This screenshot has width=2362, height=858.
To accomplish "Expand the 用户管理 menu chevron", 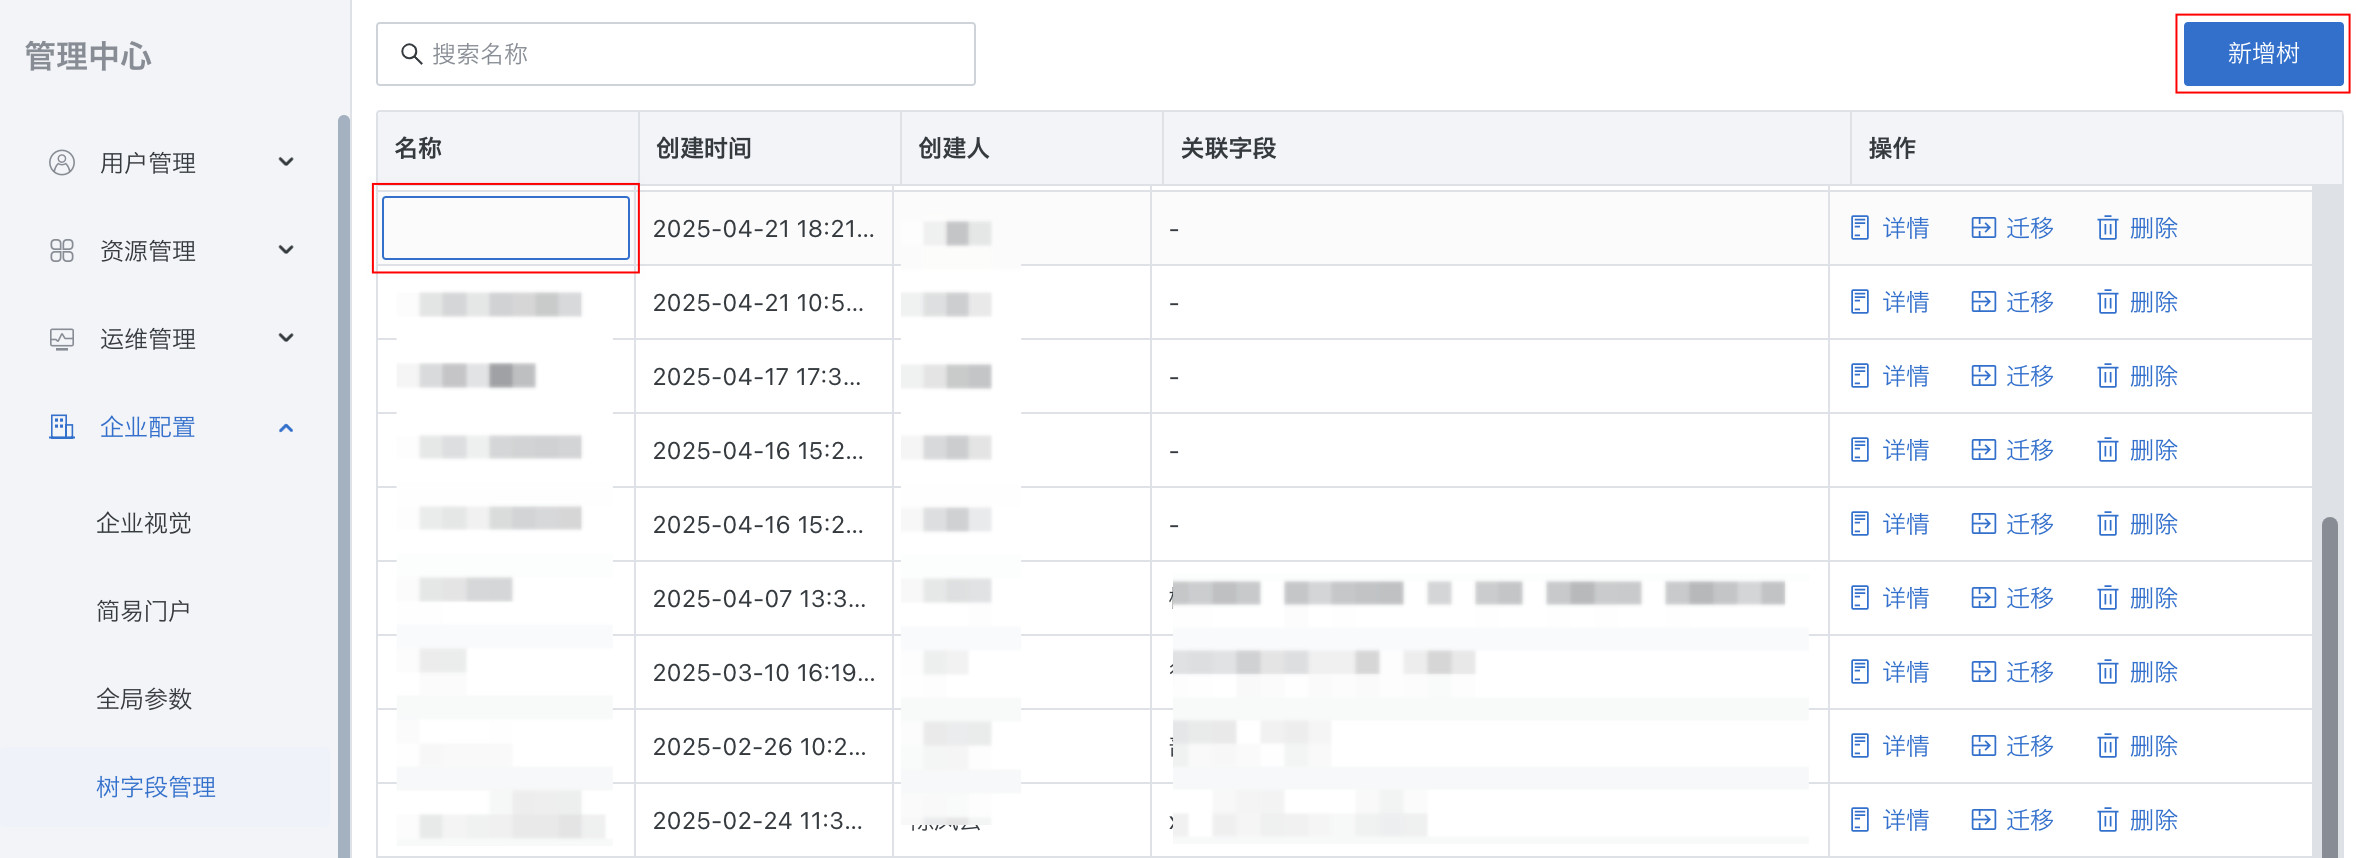I will [x=286, y=162].
